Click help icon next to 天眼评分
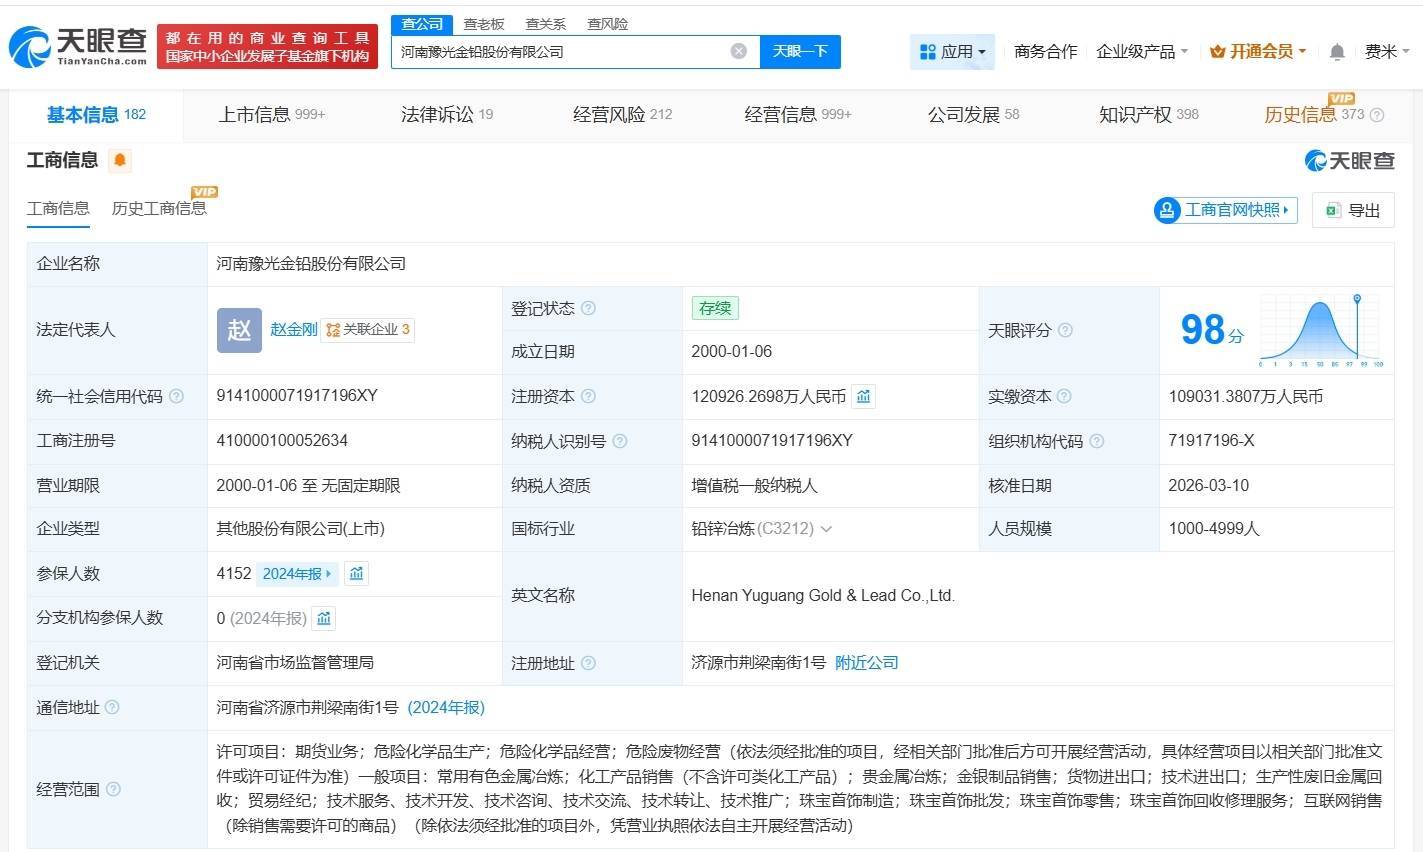1423x852 pixels. point(1065,330)
